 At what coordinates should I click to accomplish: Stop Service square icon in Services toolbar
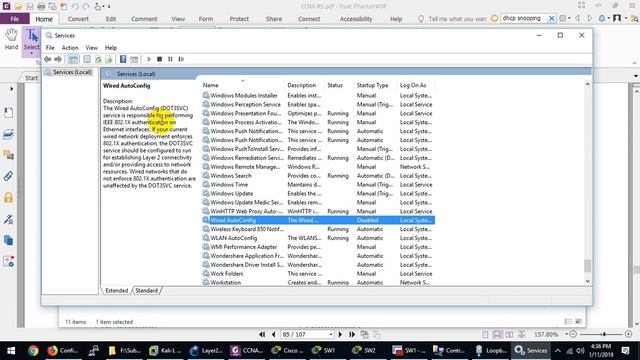tap(160, 59)
